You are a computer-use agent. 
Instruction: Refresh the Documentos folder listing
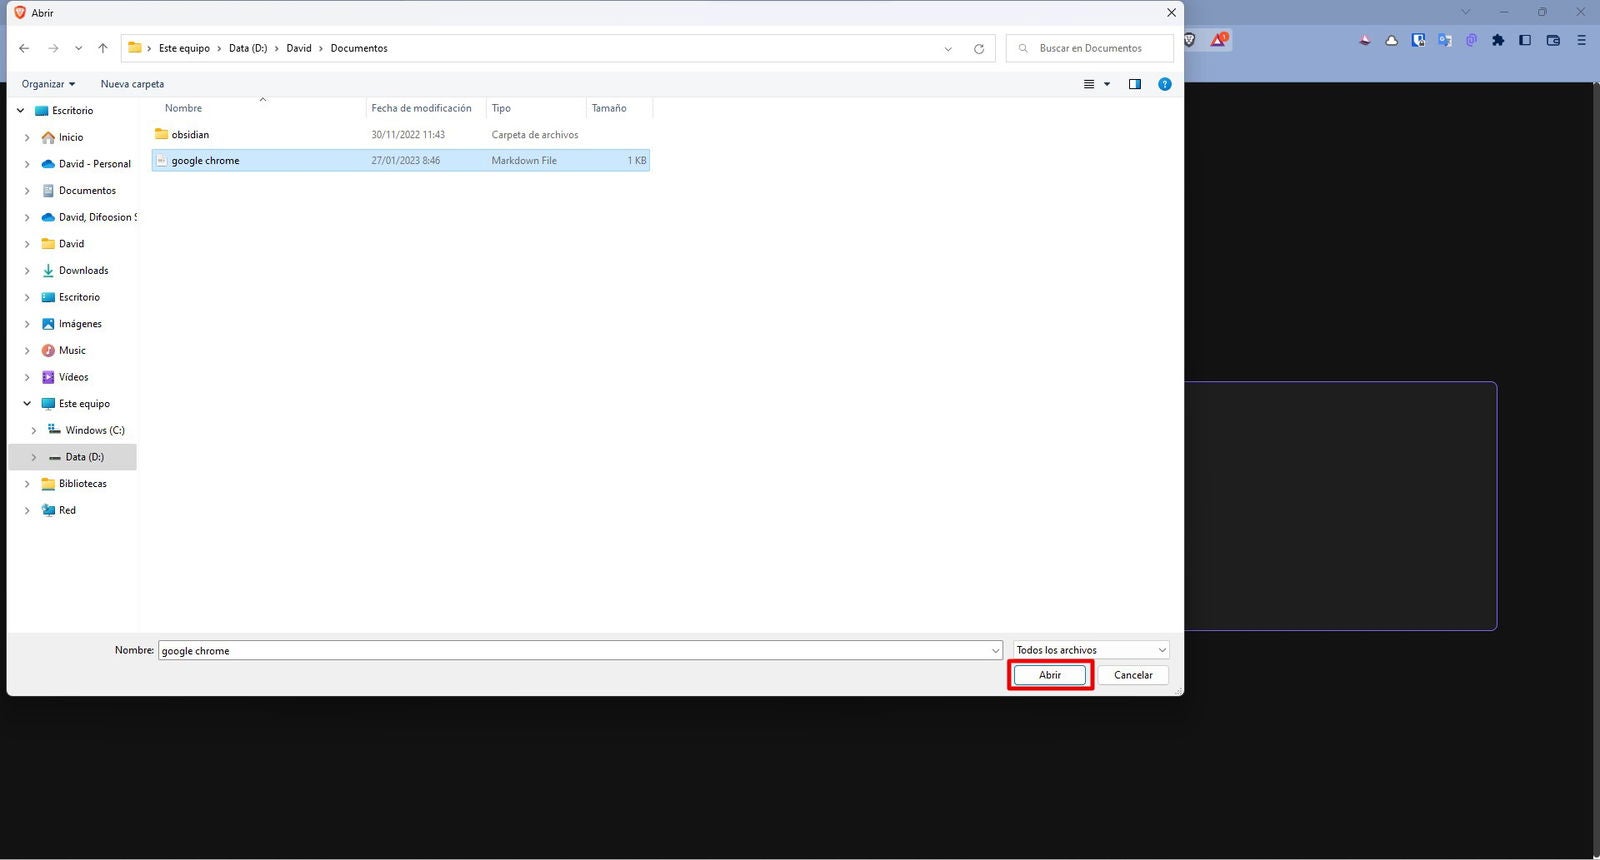(x=979, y=48)
